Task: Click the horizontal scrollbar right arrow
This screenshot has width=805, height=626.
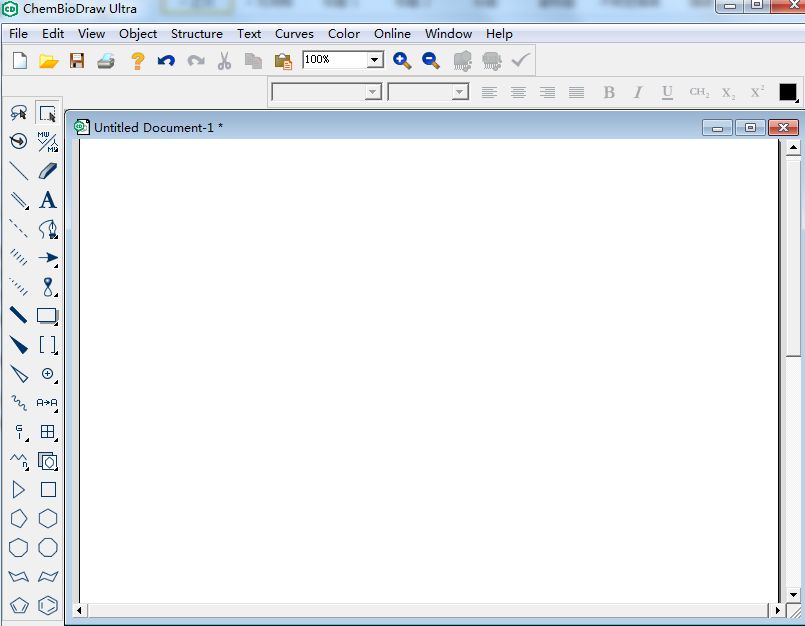Action: [777, 611]
